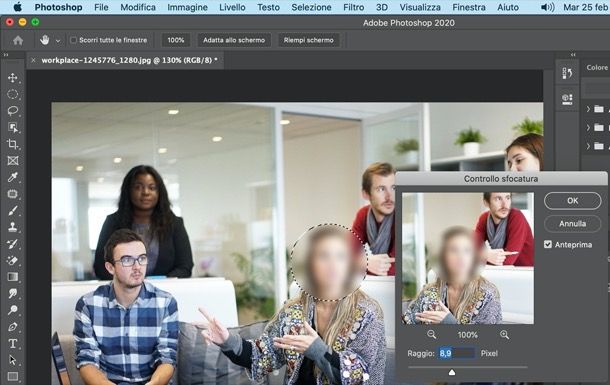
Task: Expand the topmost swatch folder group
Action: coord(589,109)
